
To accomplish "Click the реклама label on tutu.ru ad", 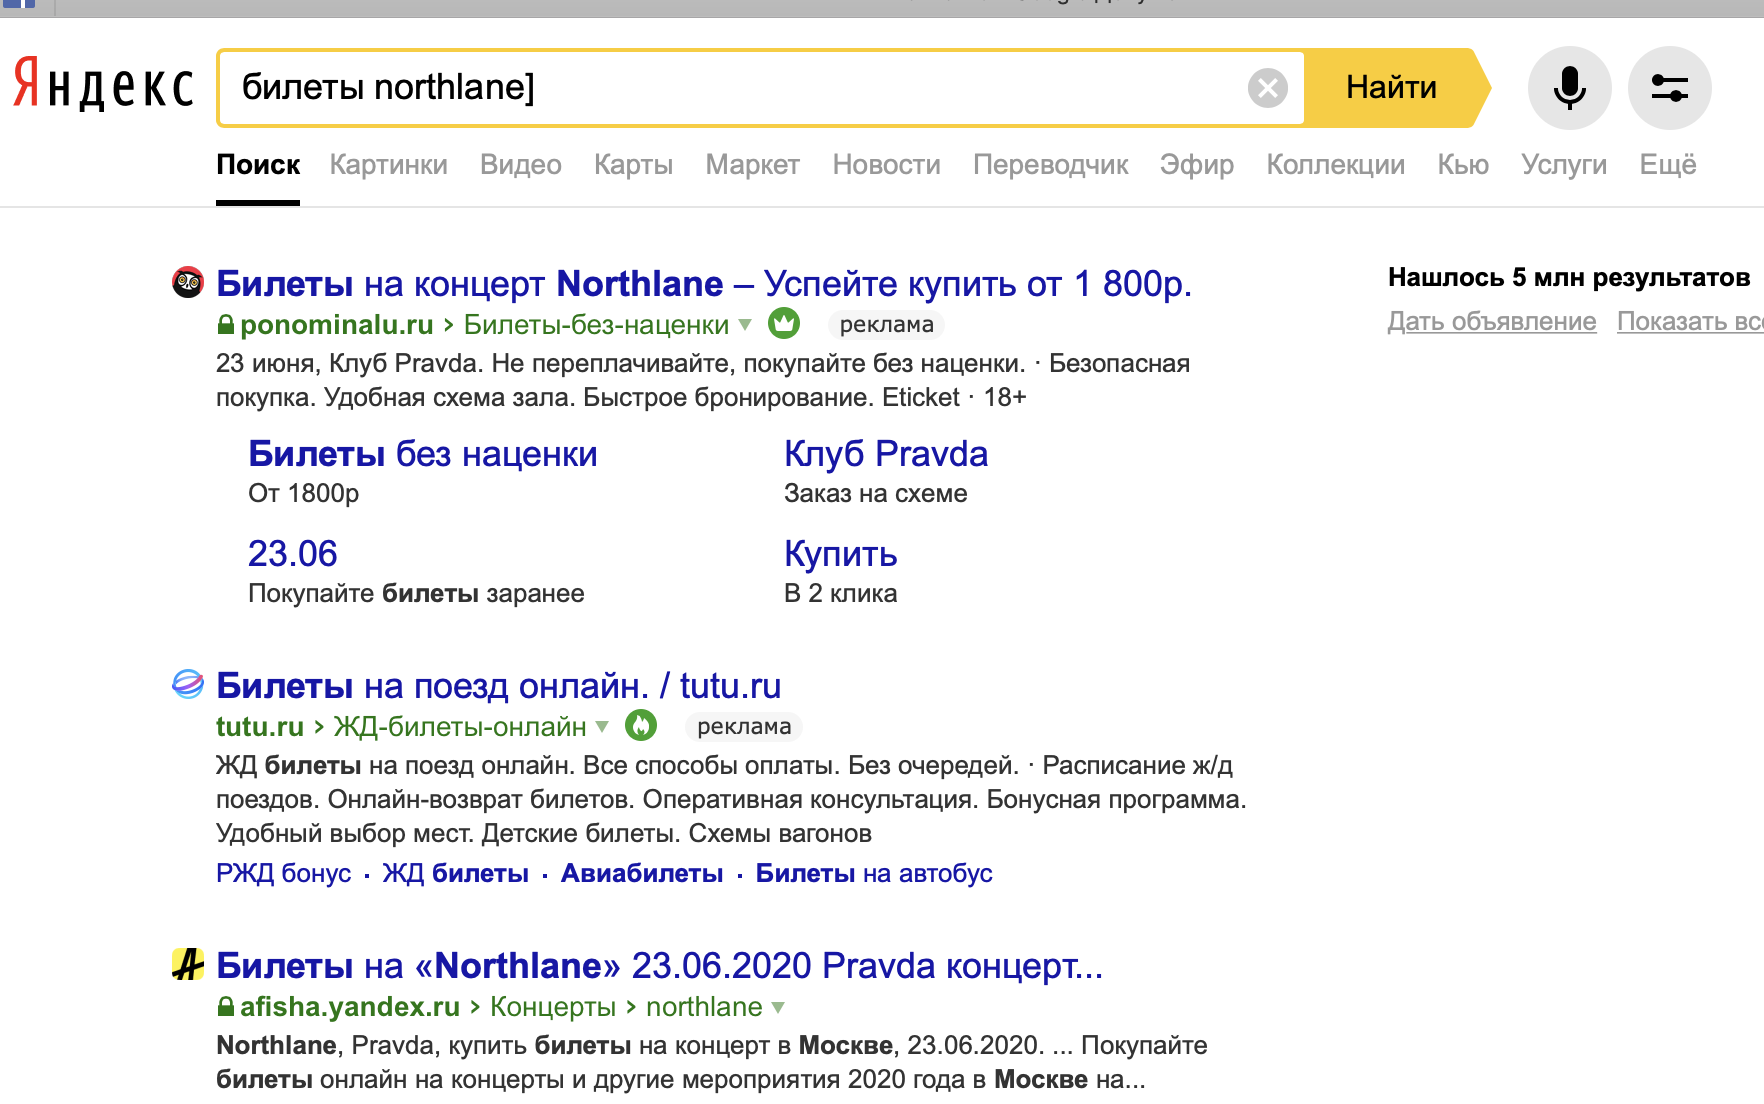I will (x=744, y=727).
